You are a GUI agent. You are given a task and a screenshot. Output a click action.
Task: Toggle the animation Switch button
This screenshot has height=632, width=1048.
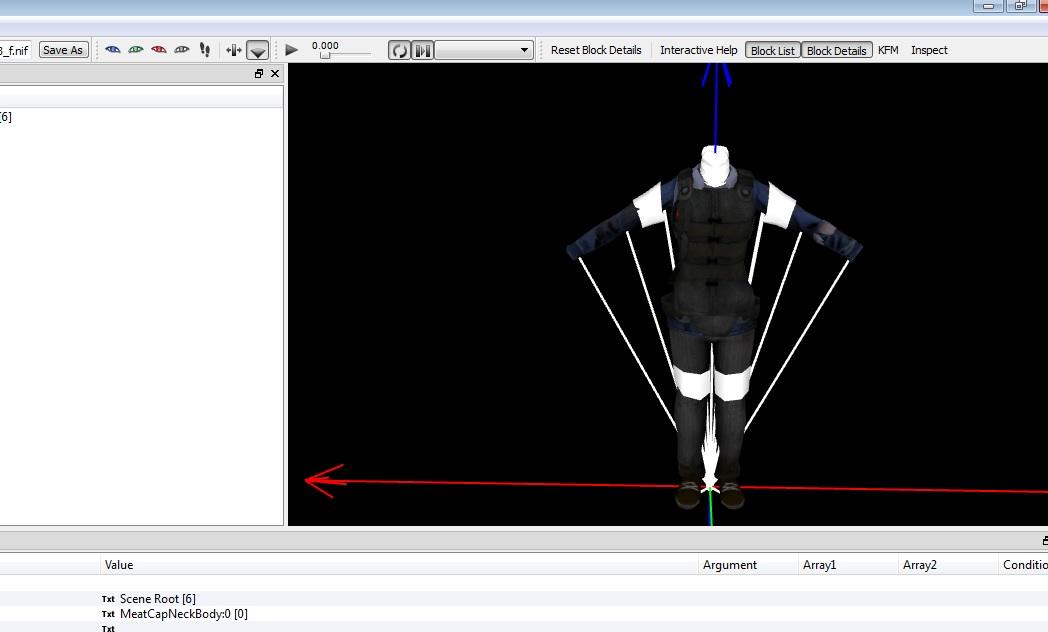coord(422,50)
